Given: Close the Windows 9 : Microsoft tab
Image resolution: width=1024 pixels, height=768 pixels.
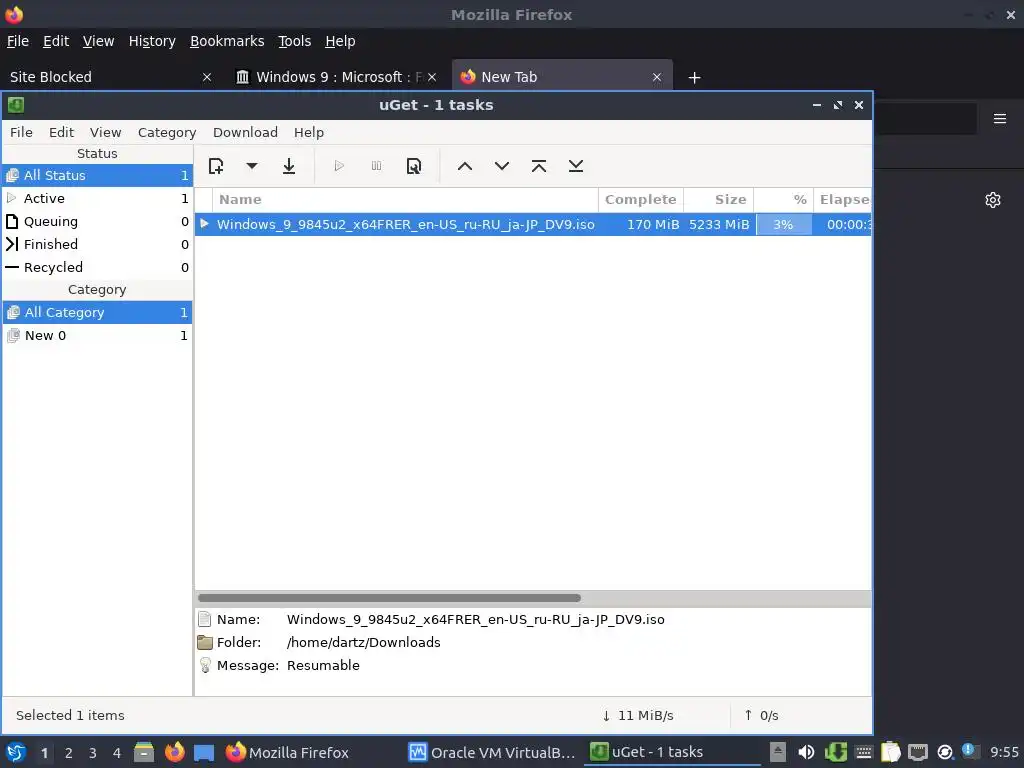Looking at the screenshot, I should (432, 77).
